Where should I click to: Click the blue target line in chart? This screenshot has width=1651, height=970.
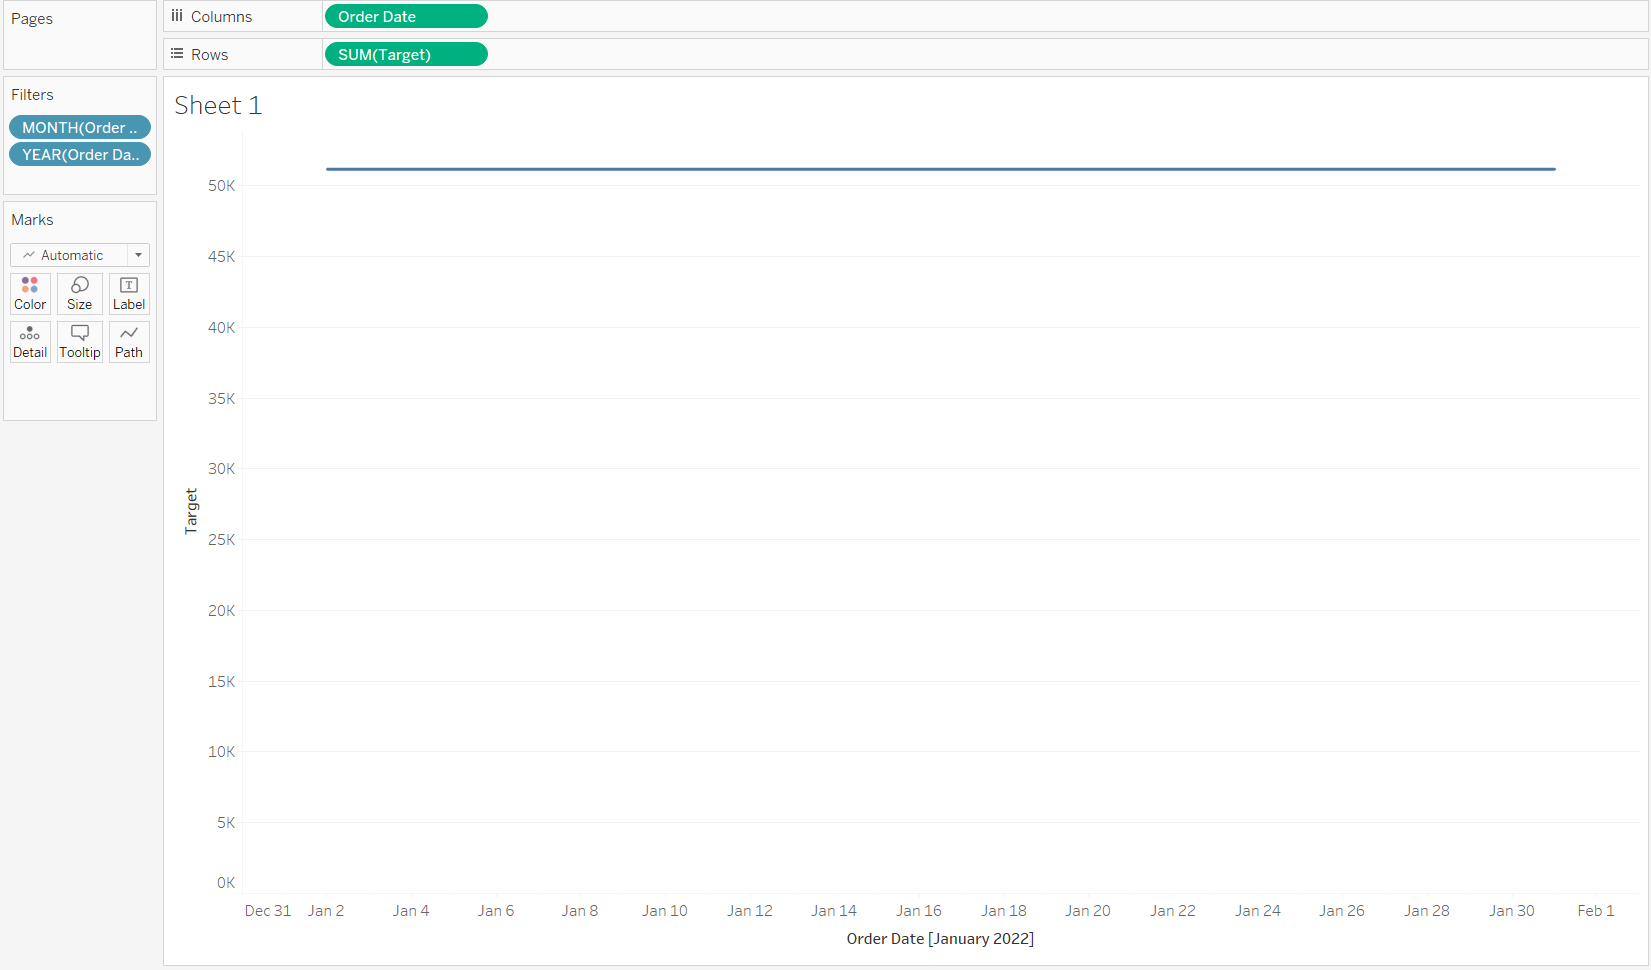coord(940,169)
